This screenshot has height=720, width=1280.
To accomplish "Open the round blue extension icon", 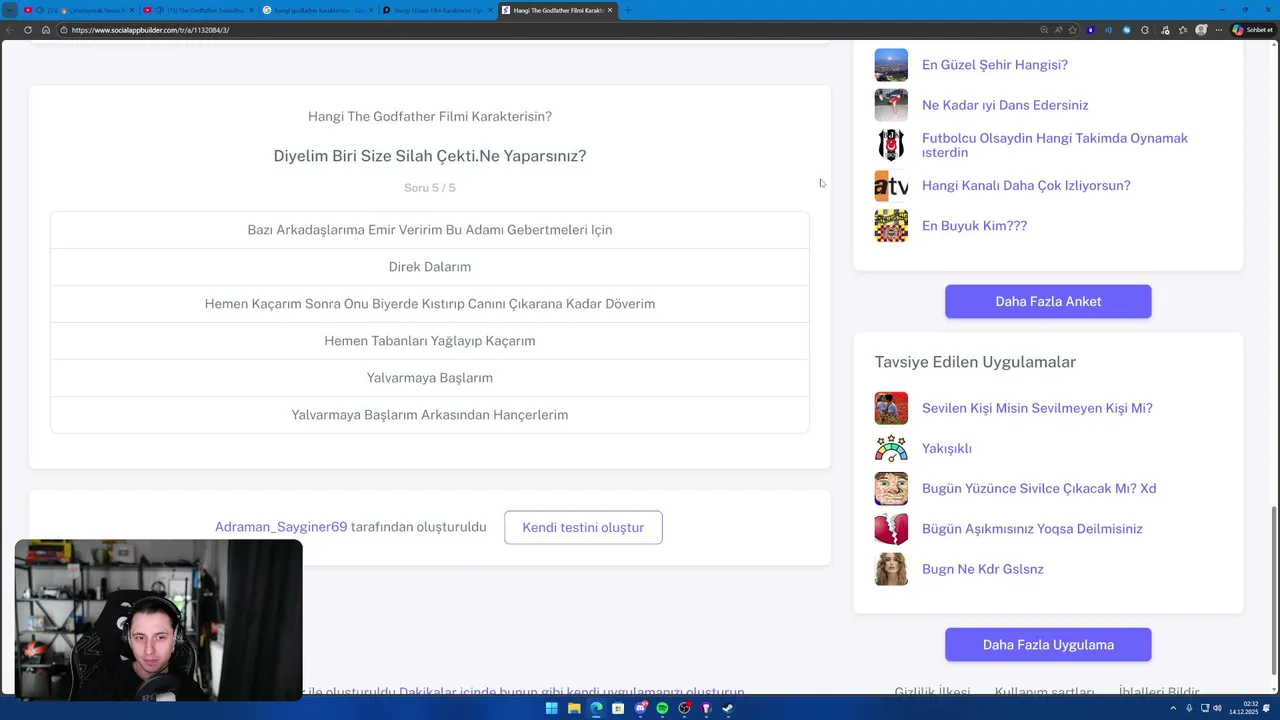I will tap(1127, 30).
